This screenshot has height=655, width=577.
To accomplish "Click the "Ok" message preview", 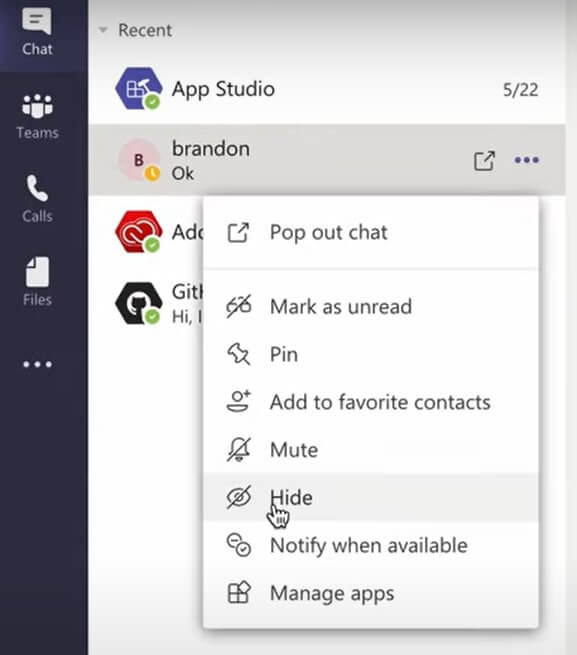I will pos(183,173).
